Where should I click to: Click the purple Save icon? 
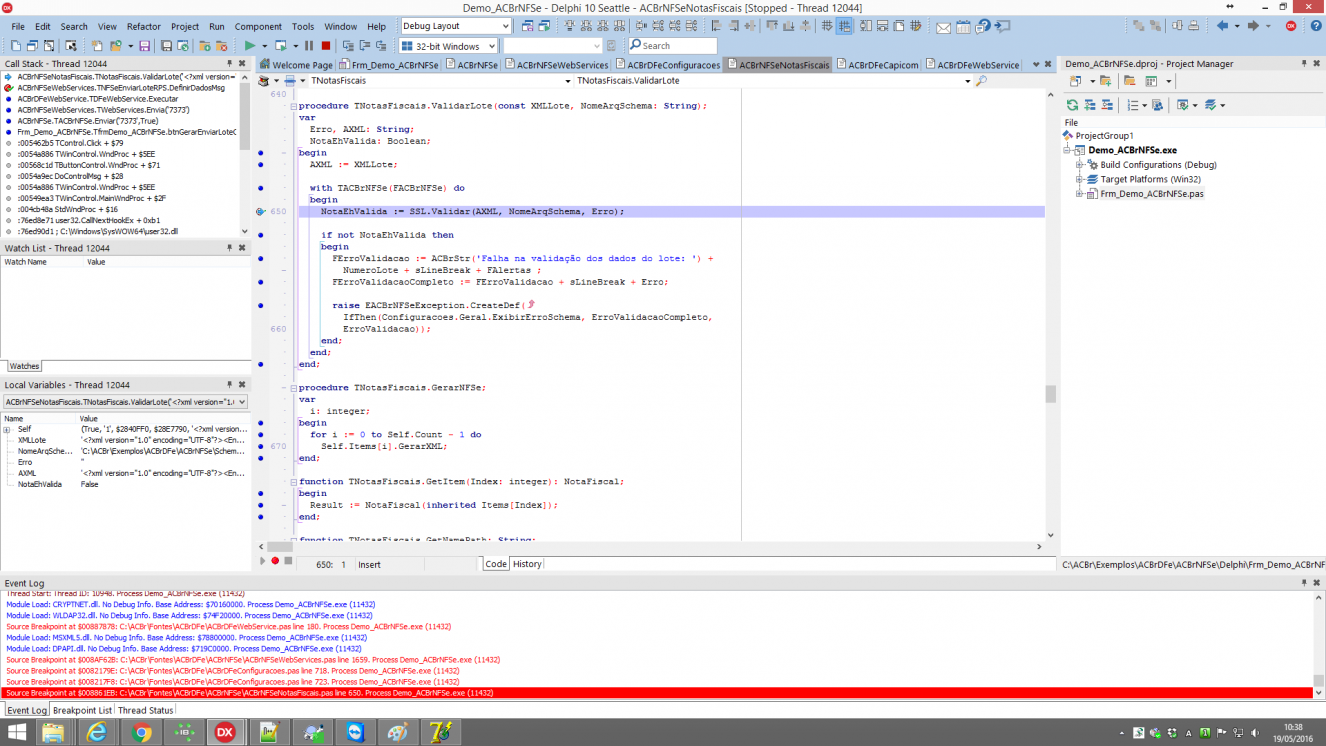coord(145,46)
